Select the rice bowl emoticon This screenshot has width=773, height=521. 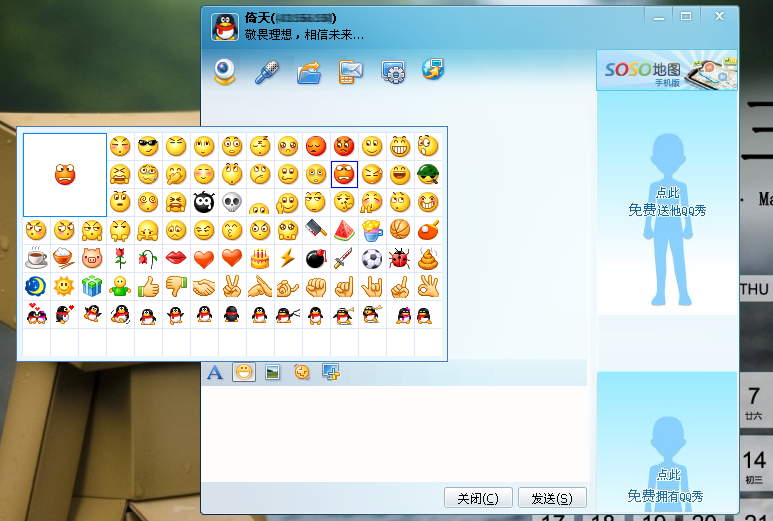point(64,258)
